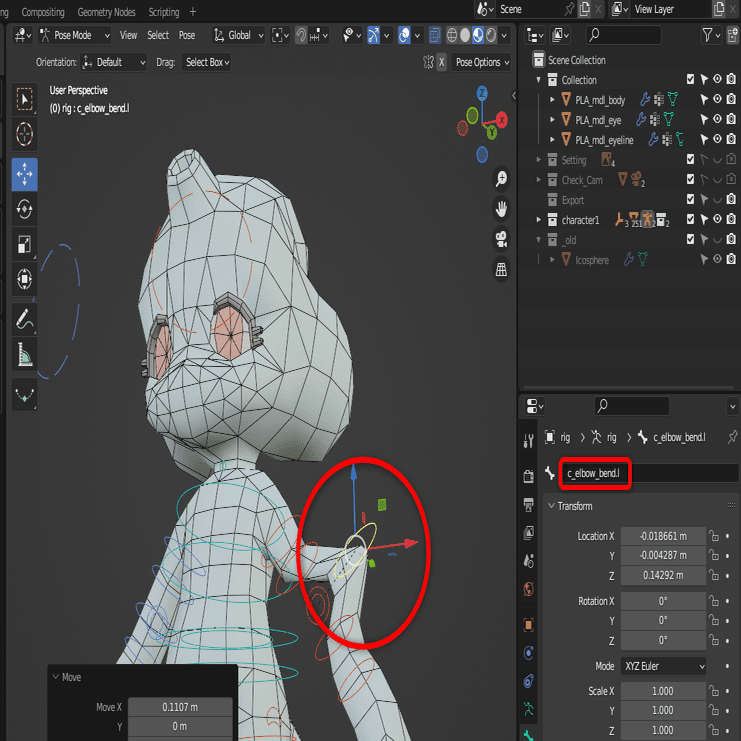This screenshot has height=741, width=741.
Task: Lock the Location X lock icon
Action: point(714,536)
